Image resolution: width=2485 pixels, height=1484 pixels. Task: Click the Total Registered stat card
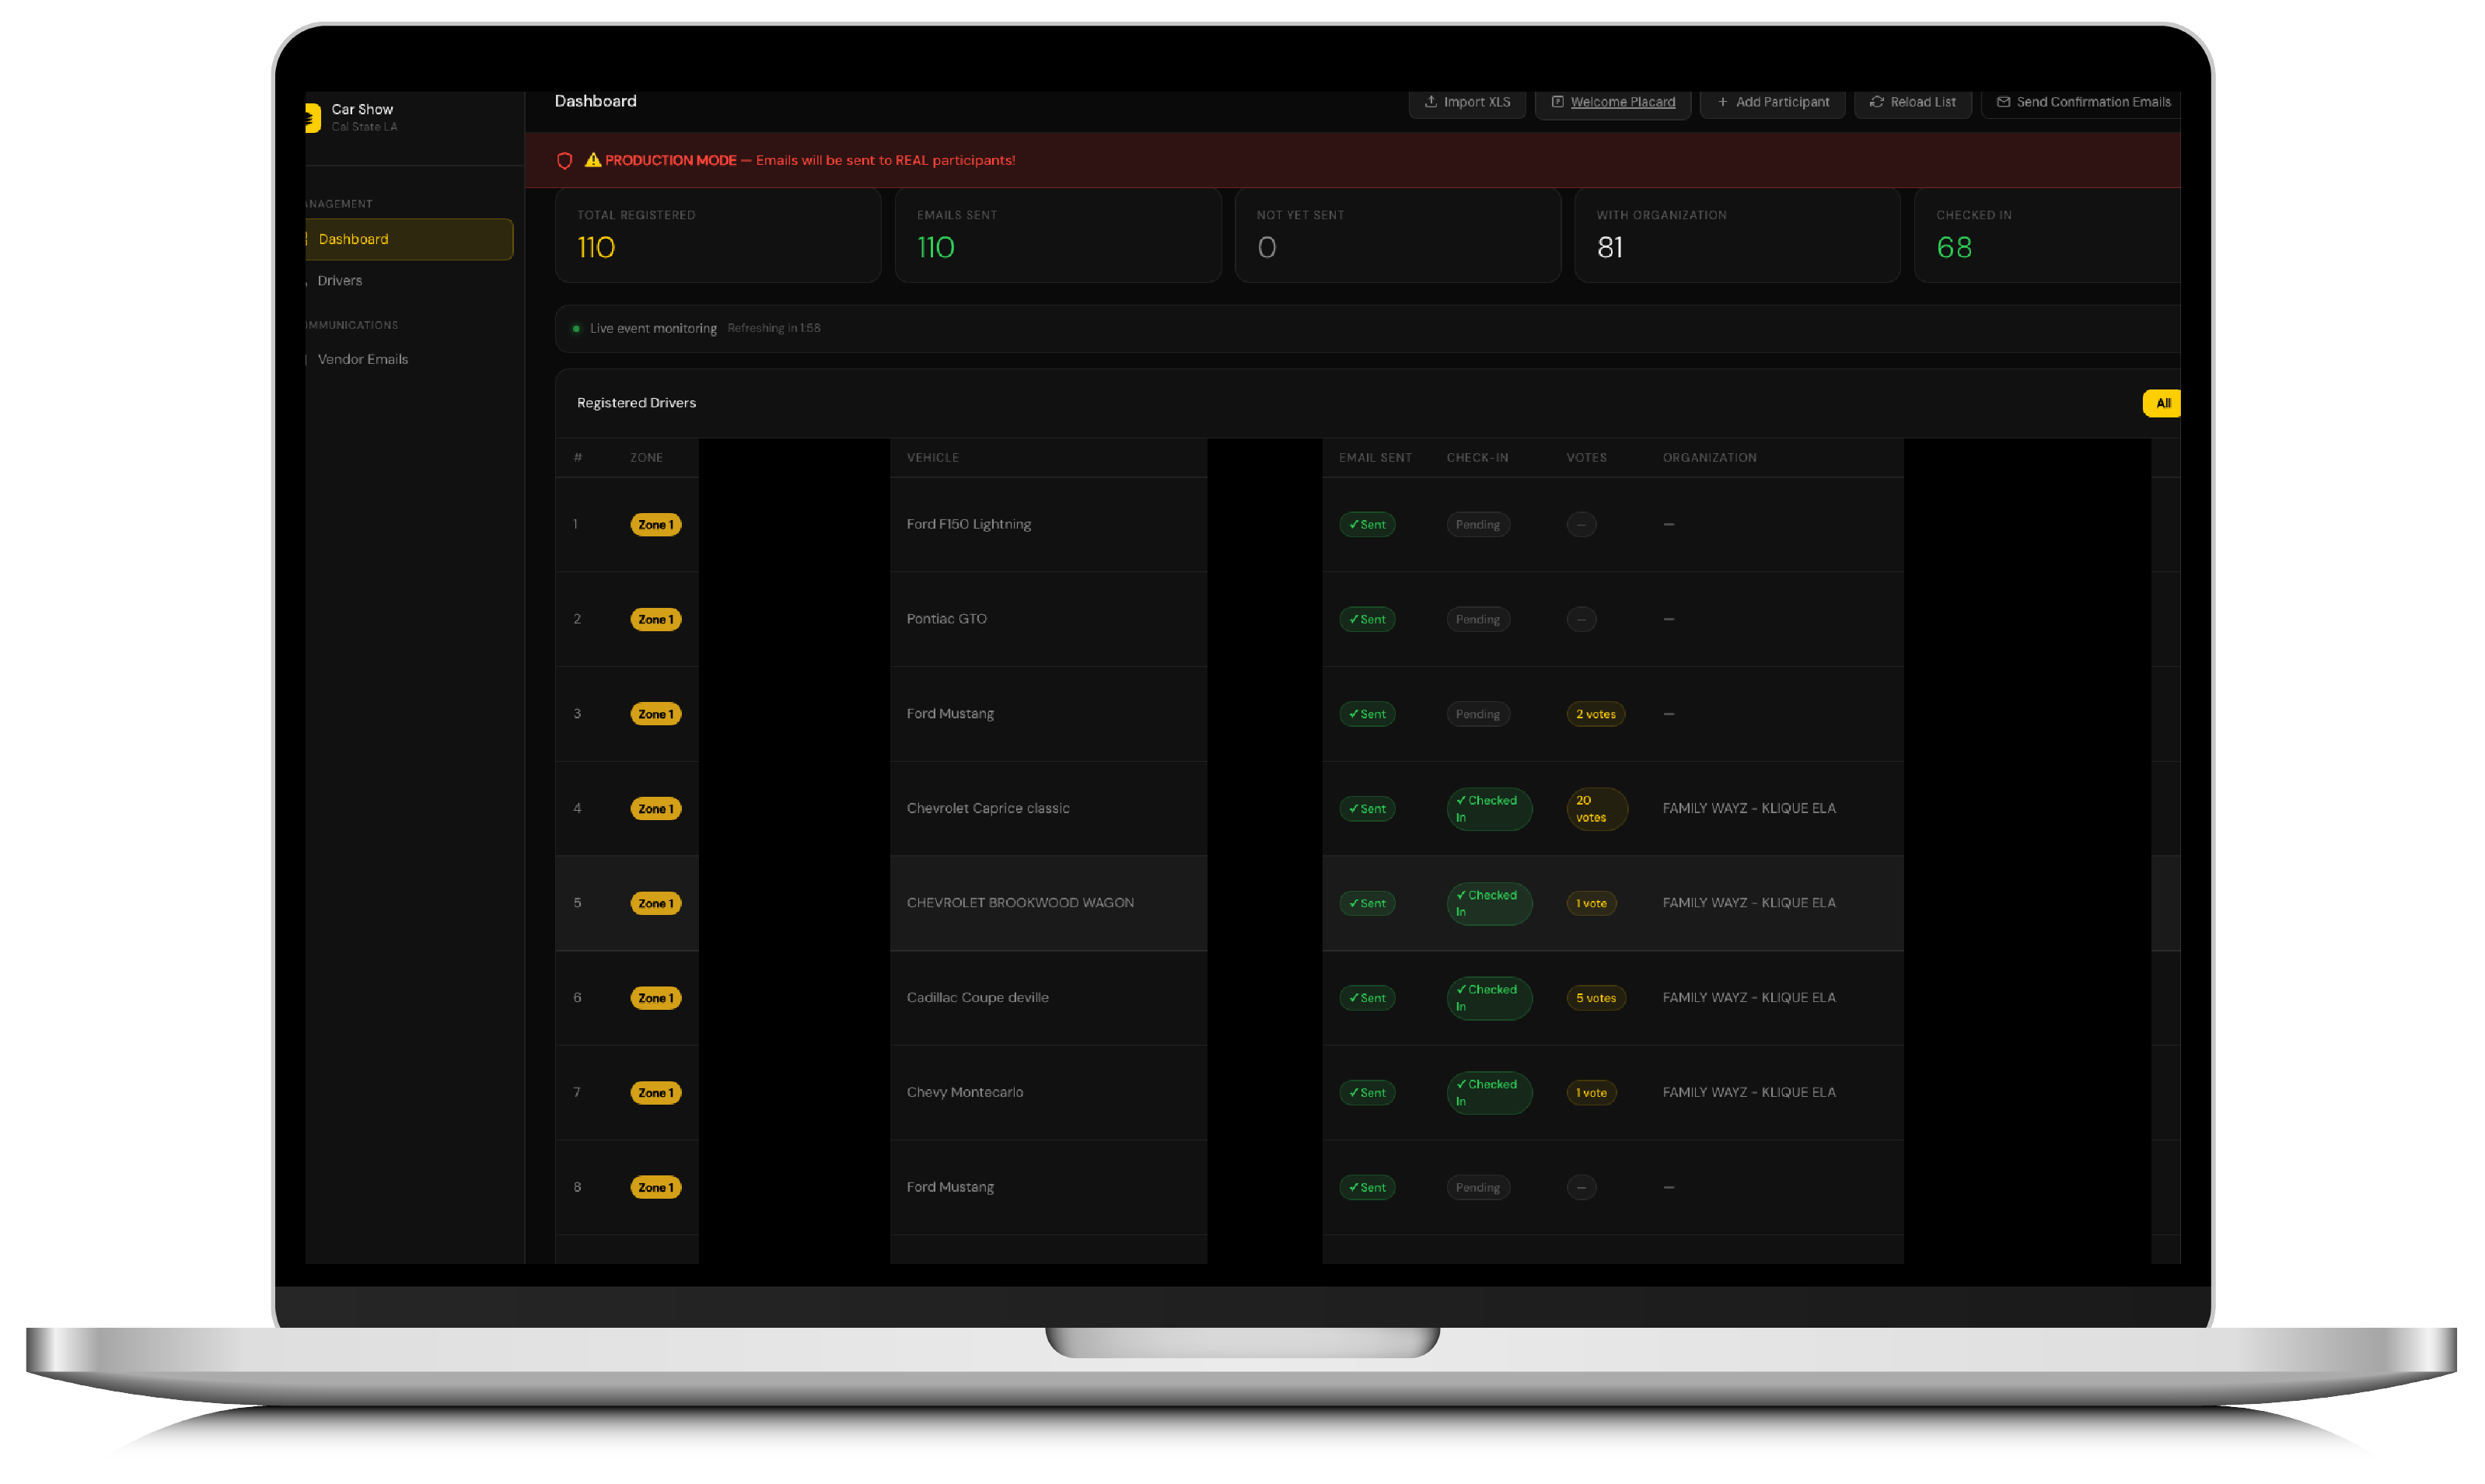point(718,235)
